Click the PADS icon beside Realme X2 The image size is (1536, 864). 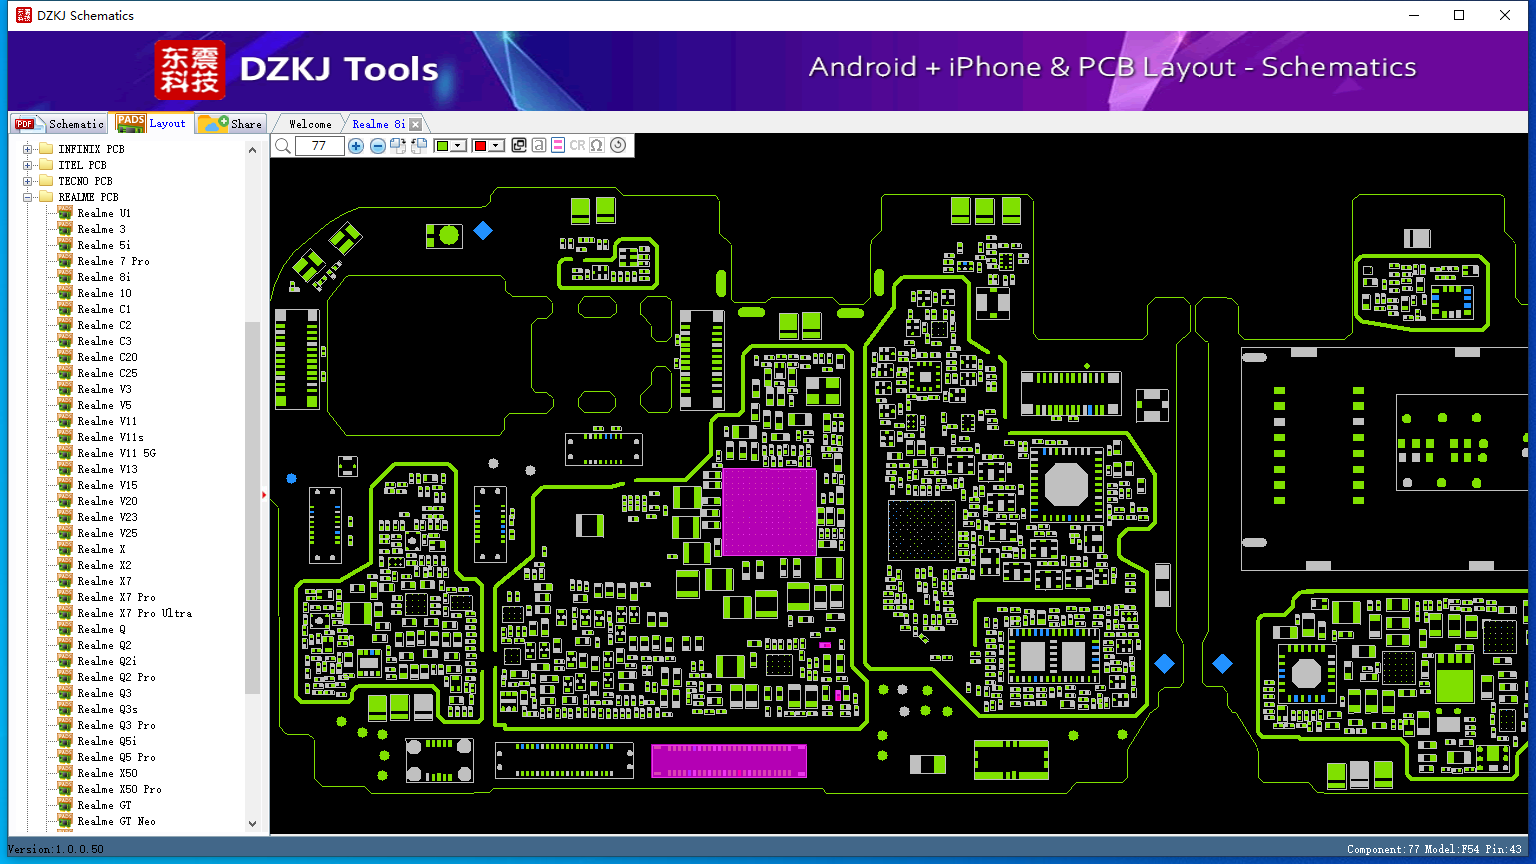point(65,565)
